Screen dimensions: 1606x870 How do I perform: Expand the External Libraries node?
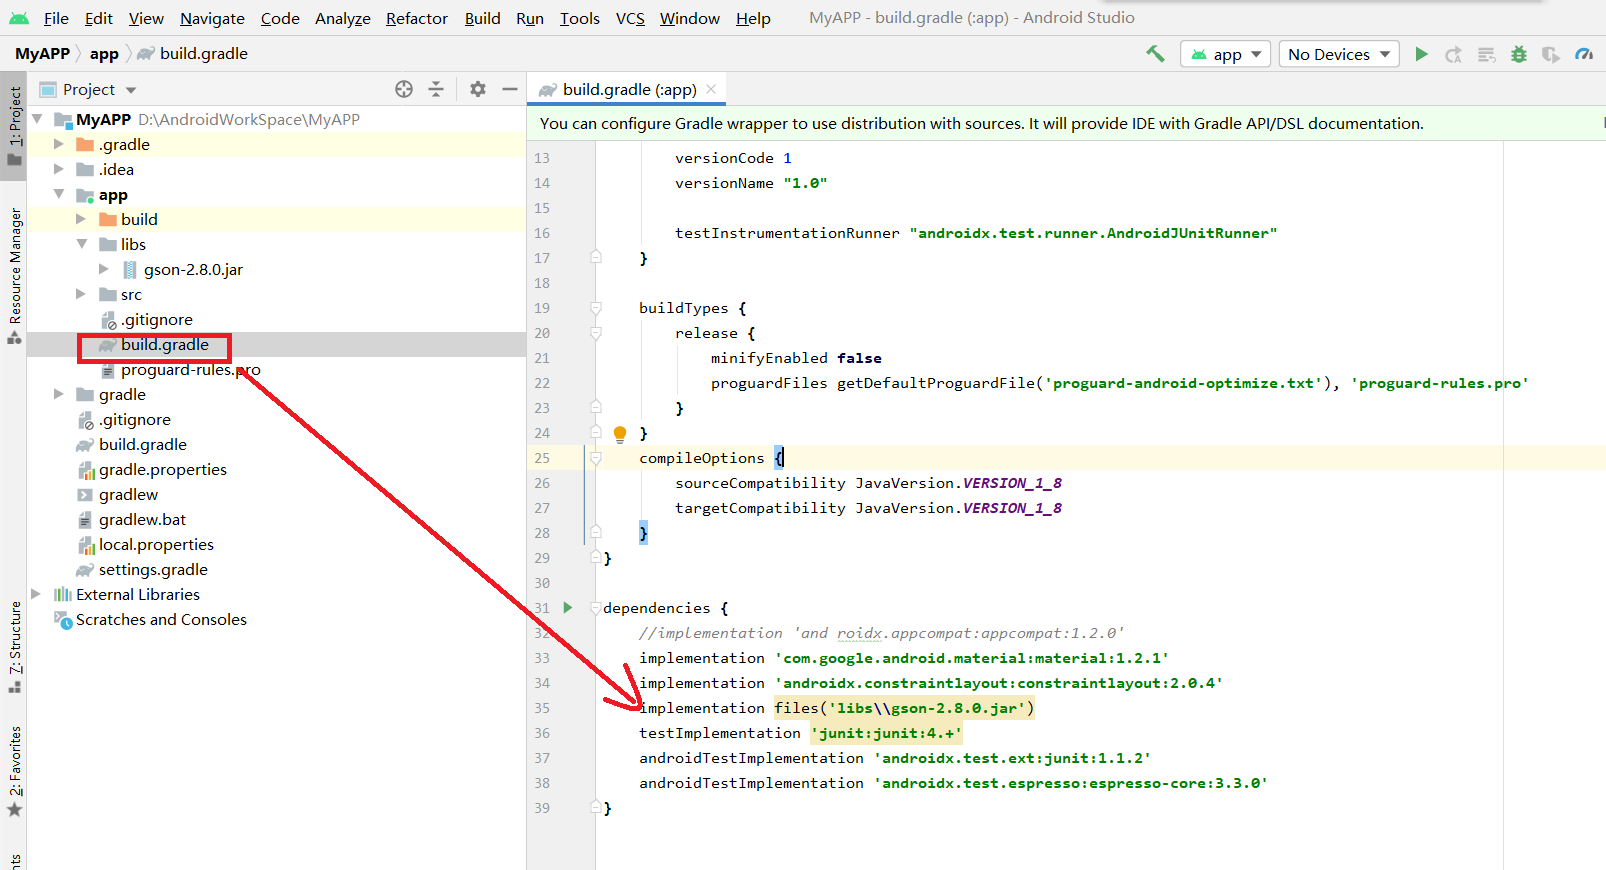[37, 594]
